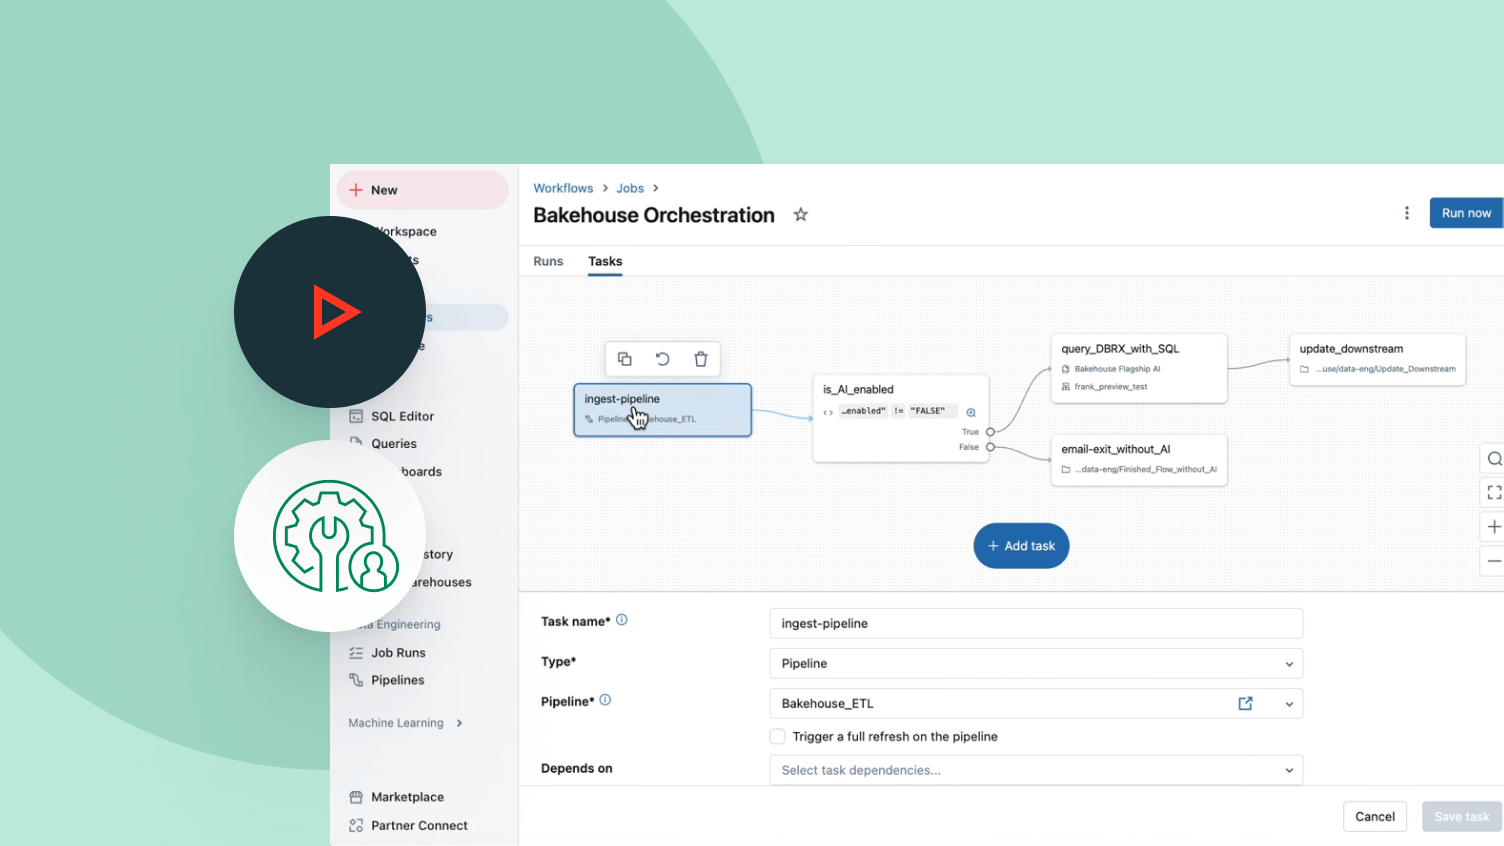This screenshot has height=846, width=1504.
Task: Click the zoom in plus on canvas
Action: (x=1494, y=527)
